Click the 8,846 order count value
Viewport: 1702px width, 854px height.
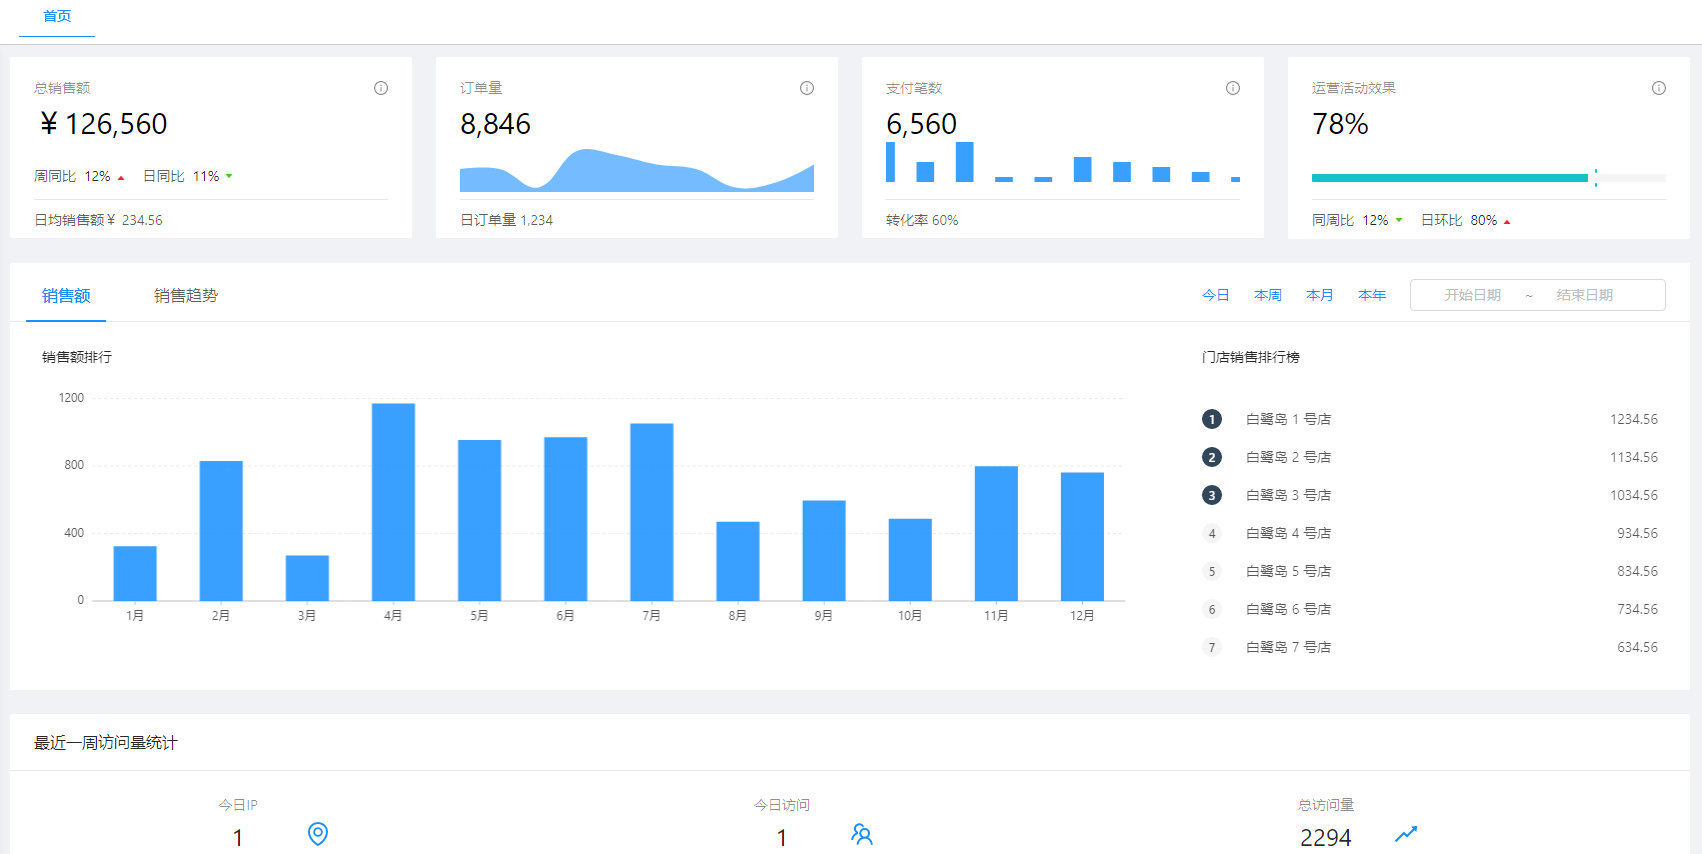click(x=495, y=124)
